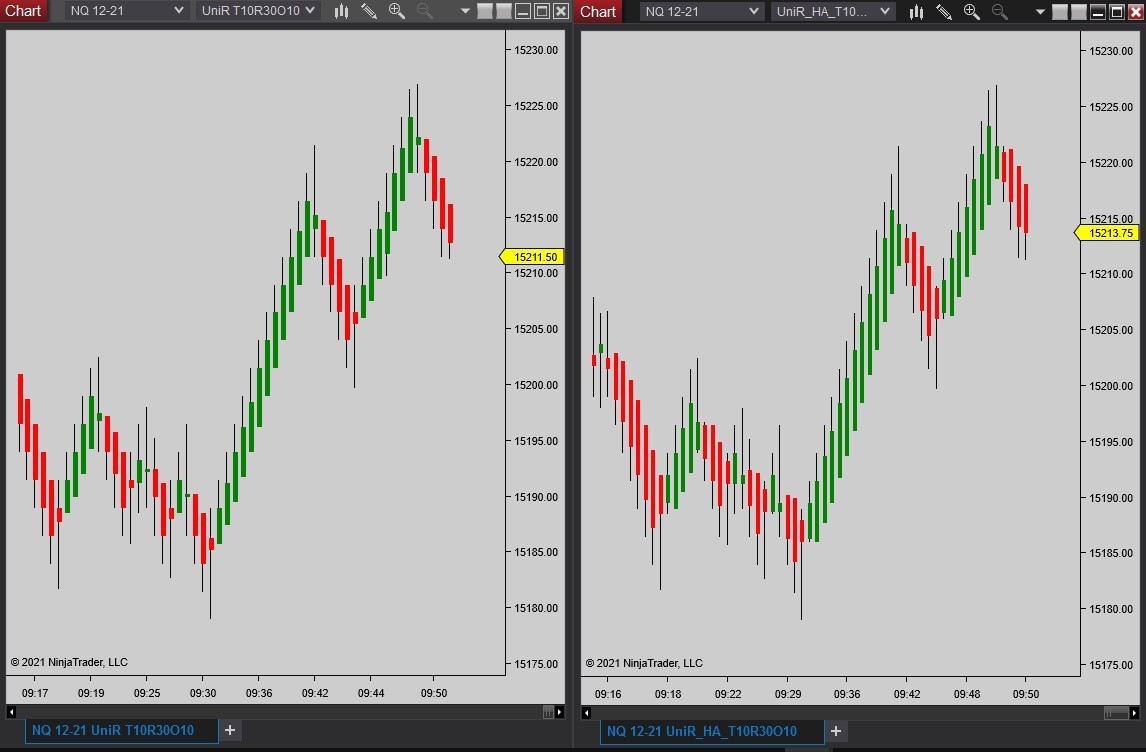Image resolution: width=1146 pixels, height=752 pixels.
Task: Click second gray link square, right chart
Action: pyautogui.click(x=1079, y=11)
